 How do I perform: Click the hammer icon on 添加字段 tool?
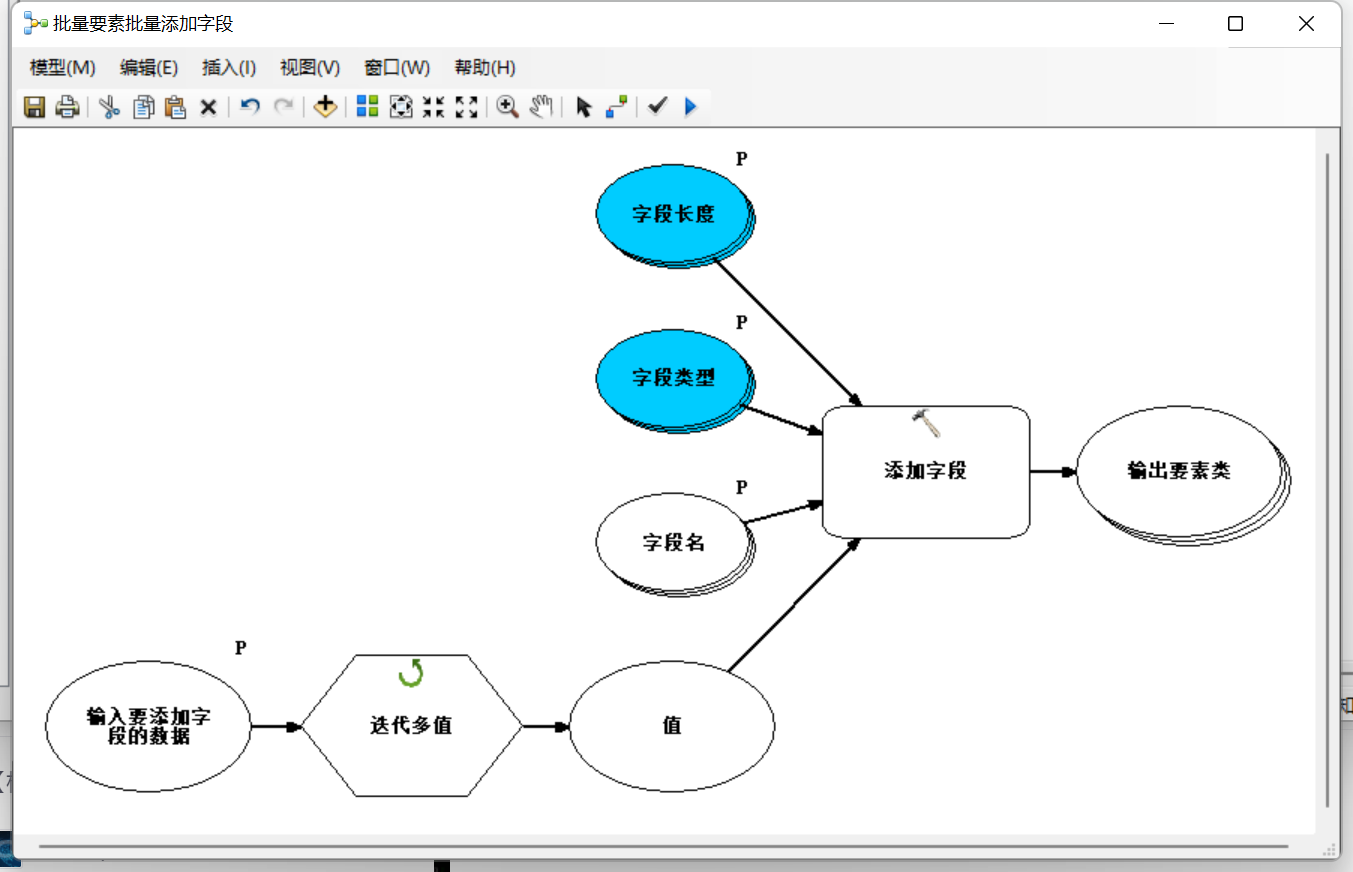click(x=926, y=422)
